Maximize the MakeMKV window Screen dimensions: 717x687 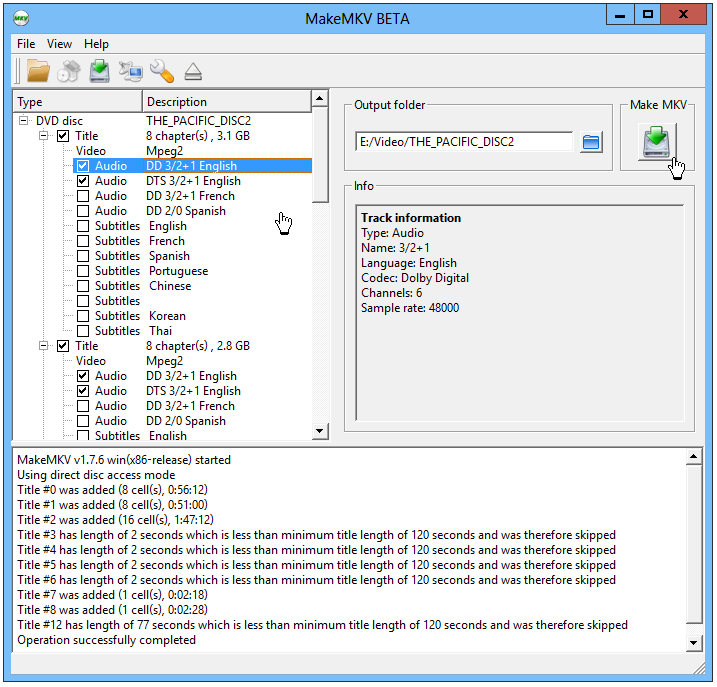[647, 15]
